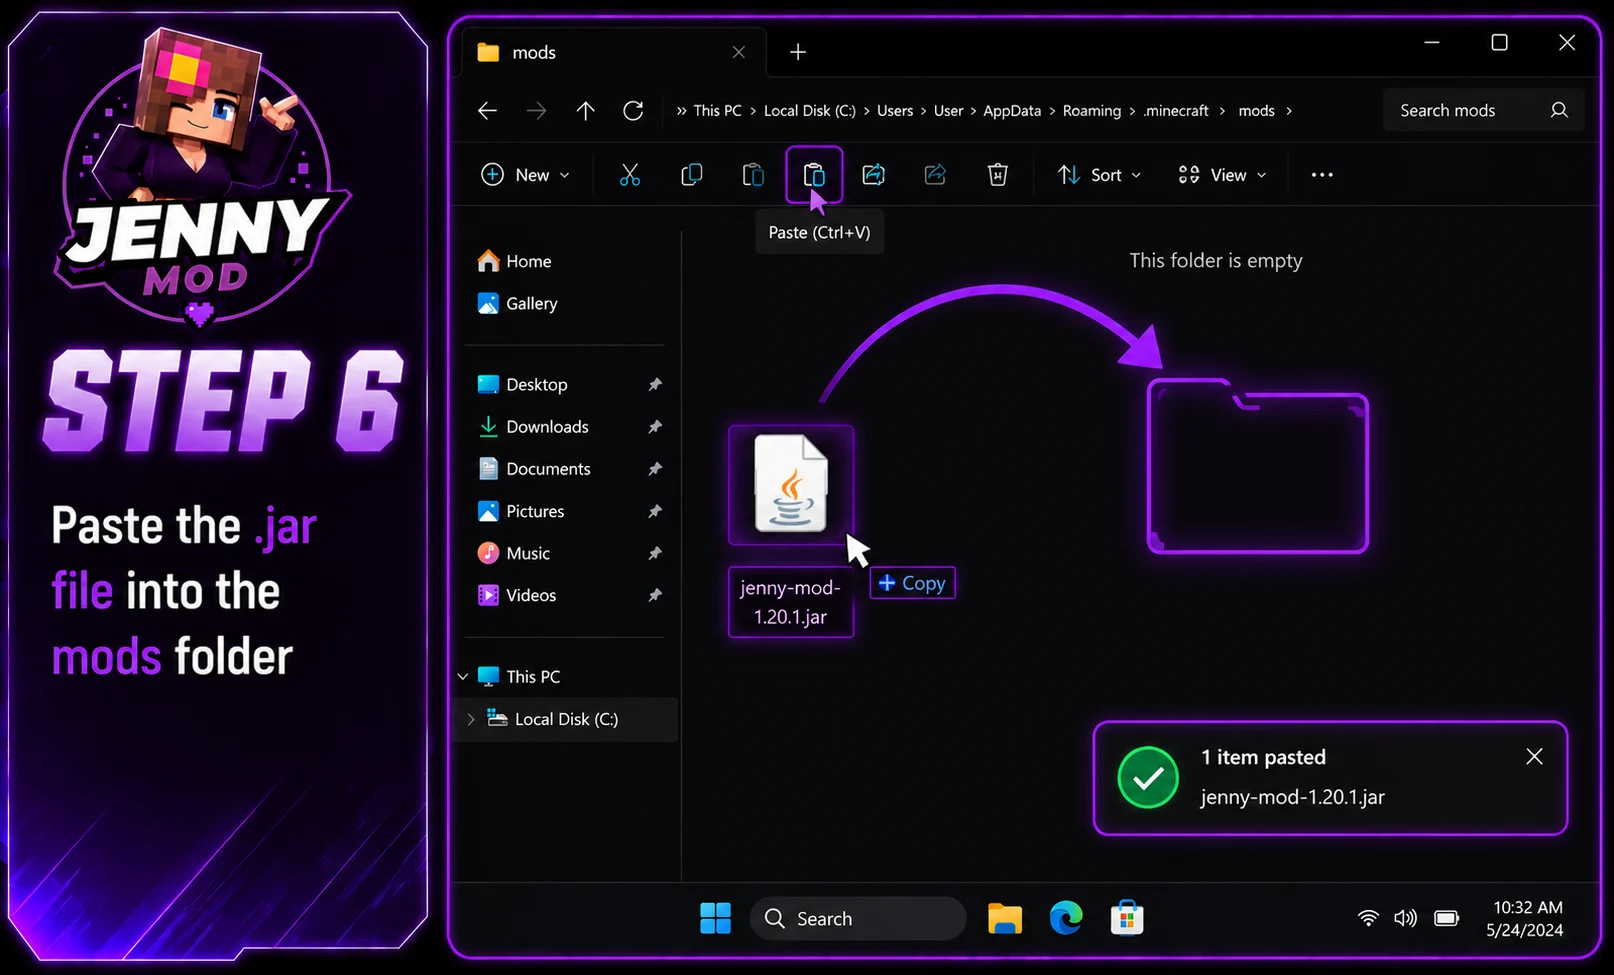Click the Delete trash can icon
The height and width of the screenshot is (975, 1614).
(997, 175)
